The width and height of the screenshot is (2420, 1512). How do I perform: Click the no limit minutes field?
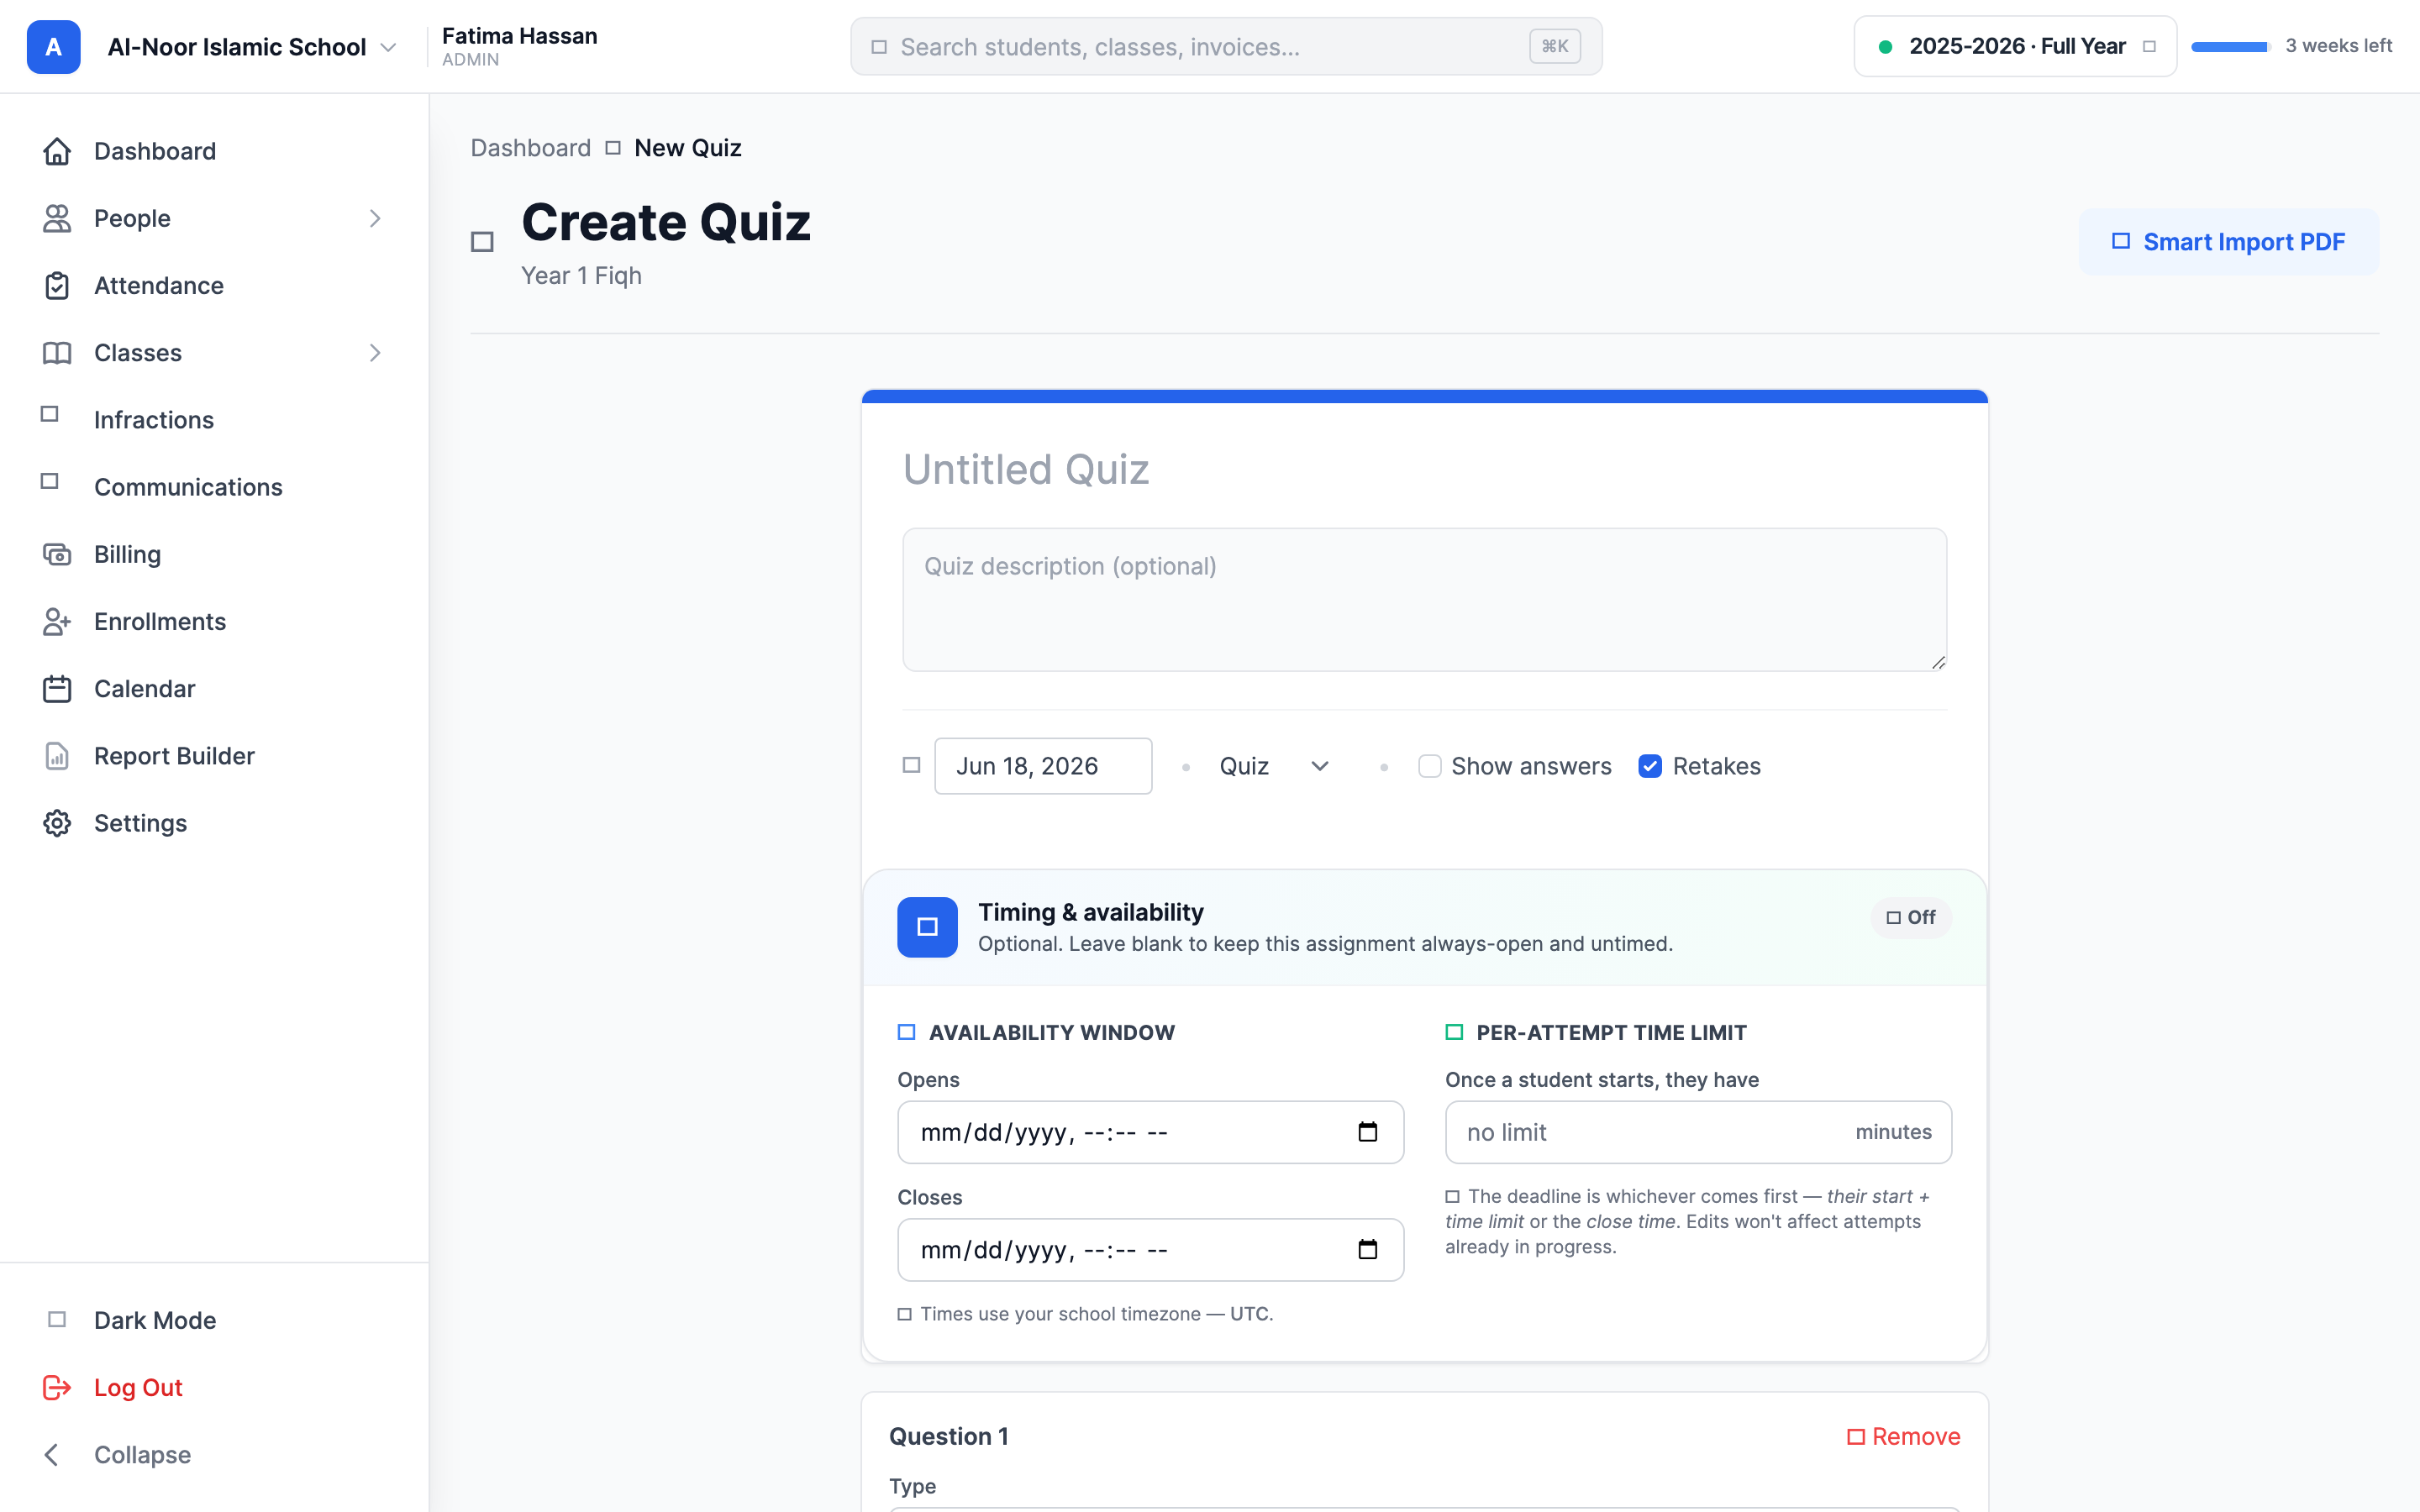tap(1698, 1132)
